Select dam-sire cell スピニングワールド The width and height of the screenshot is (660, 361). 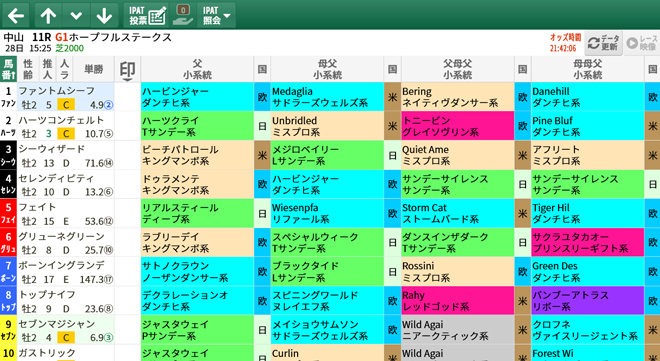327,300
